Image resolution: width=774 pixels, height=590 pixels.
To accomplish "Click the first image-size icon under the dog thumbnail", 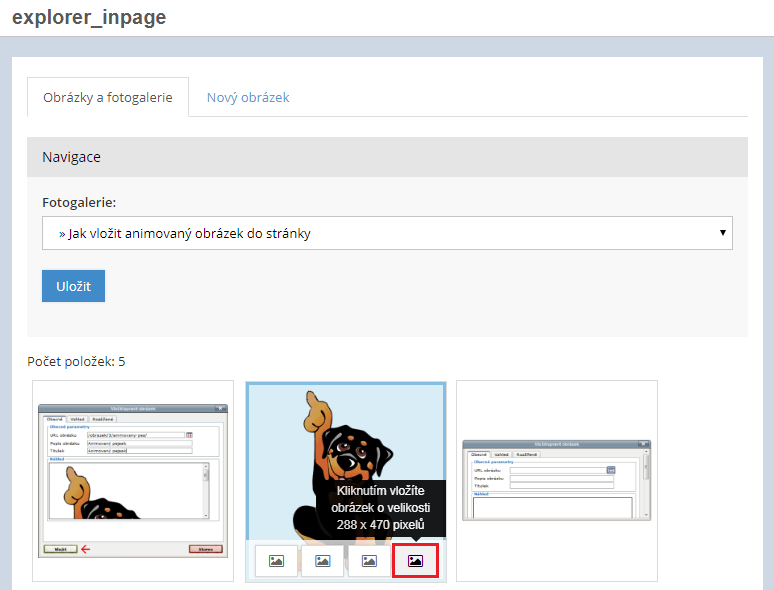I will (277, 561).
